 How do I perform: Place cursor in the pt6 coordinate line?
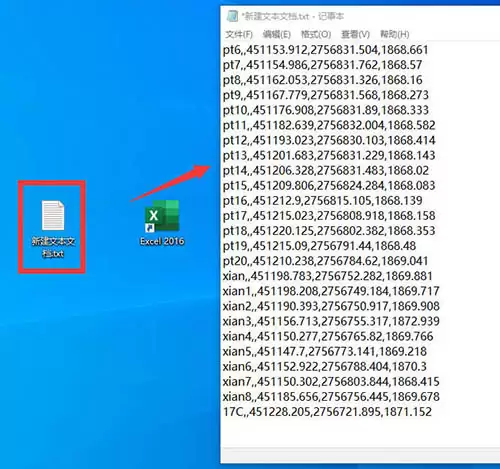coord(325,50)
